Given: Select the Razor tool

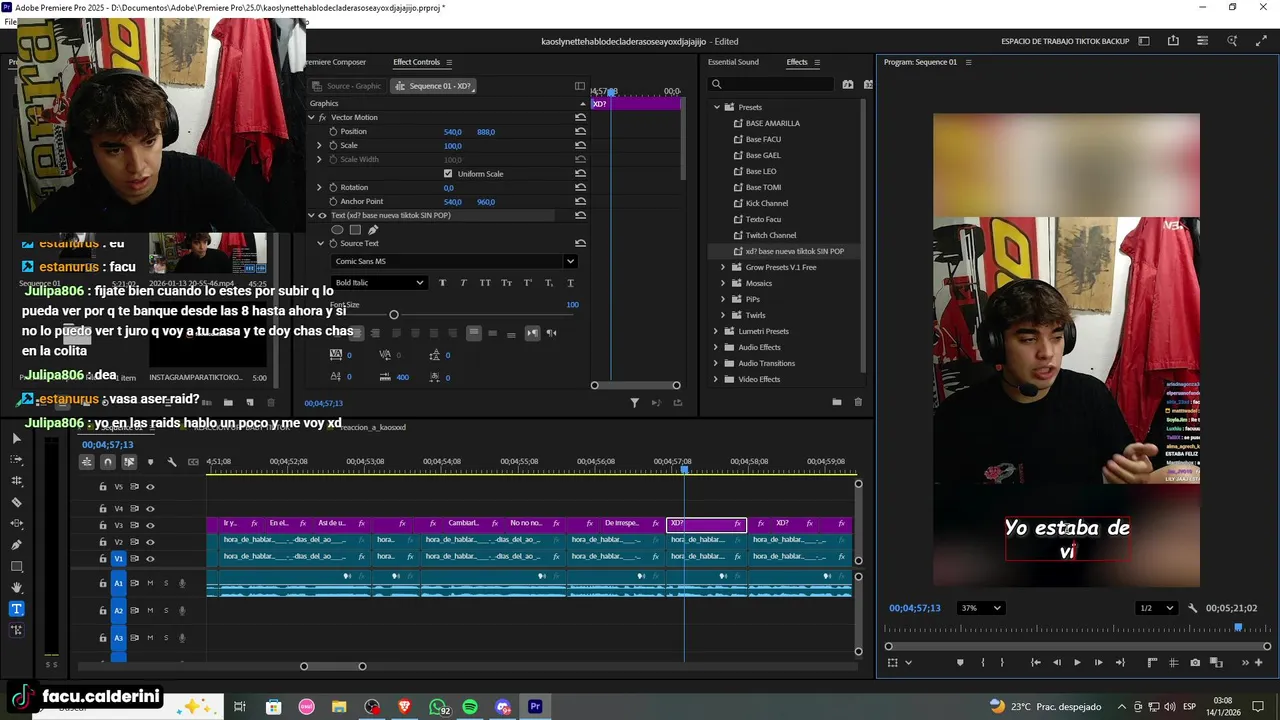Looking at the screenshot, I should click(16, 502).
